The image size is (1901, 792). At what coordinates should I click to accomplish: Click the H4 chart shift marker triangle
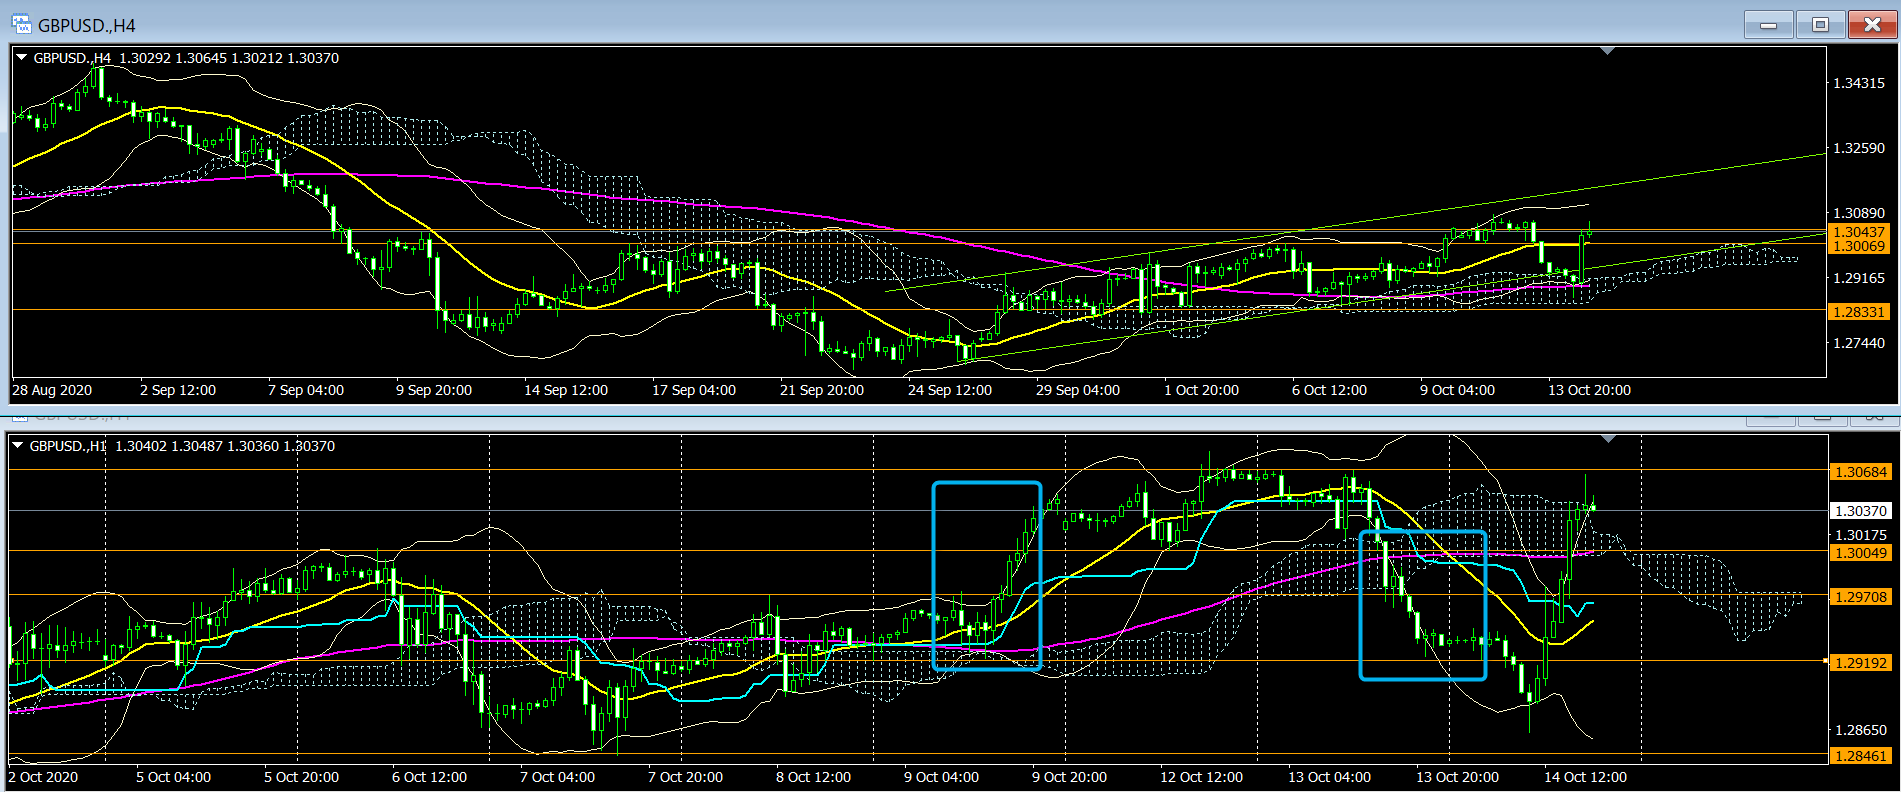(1607, 50)
